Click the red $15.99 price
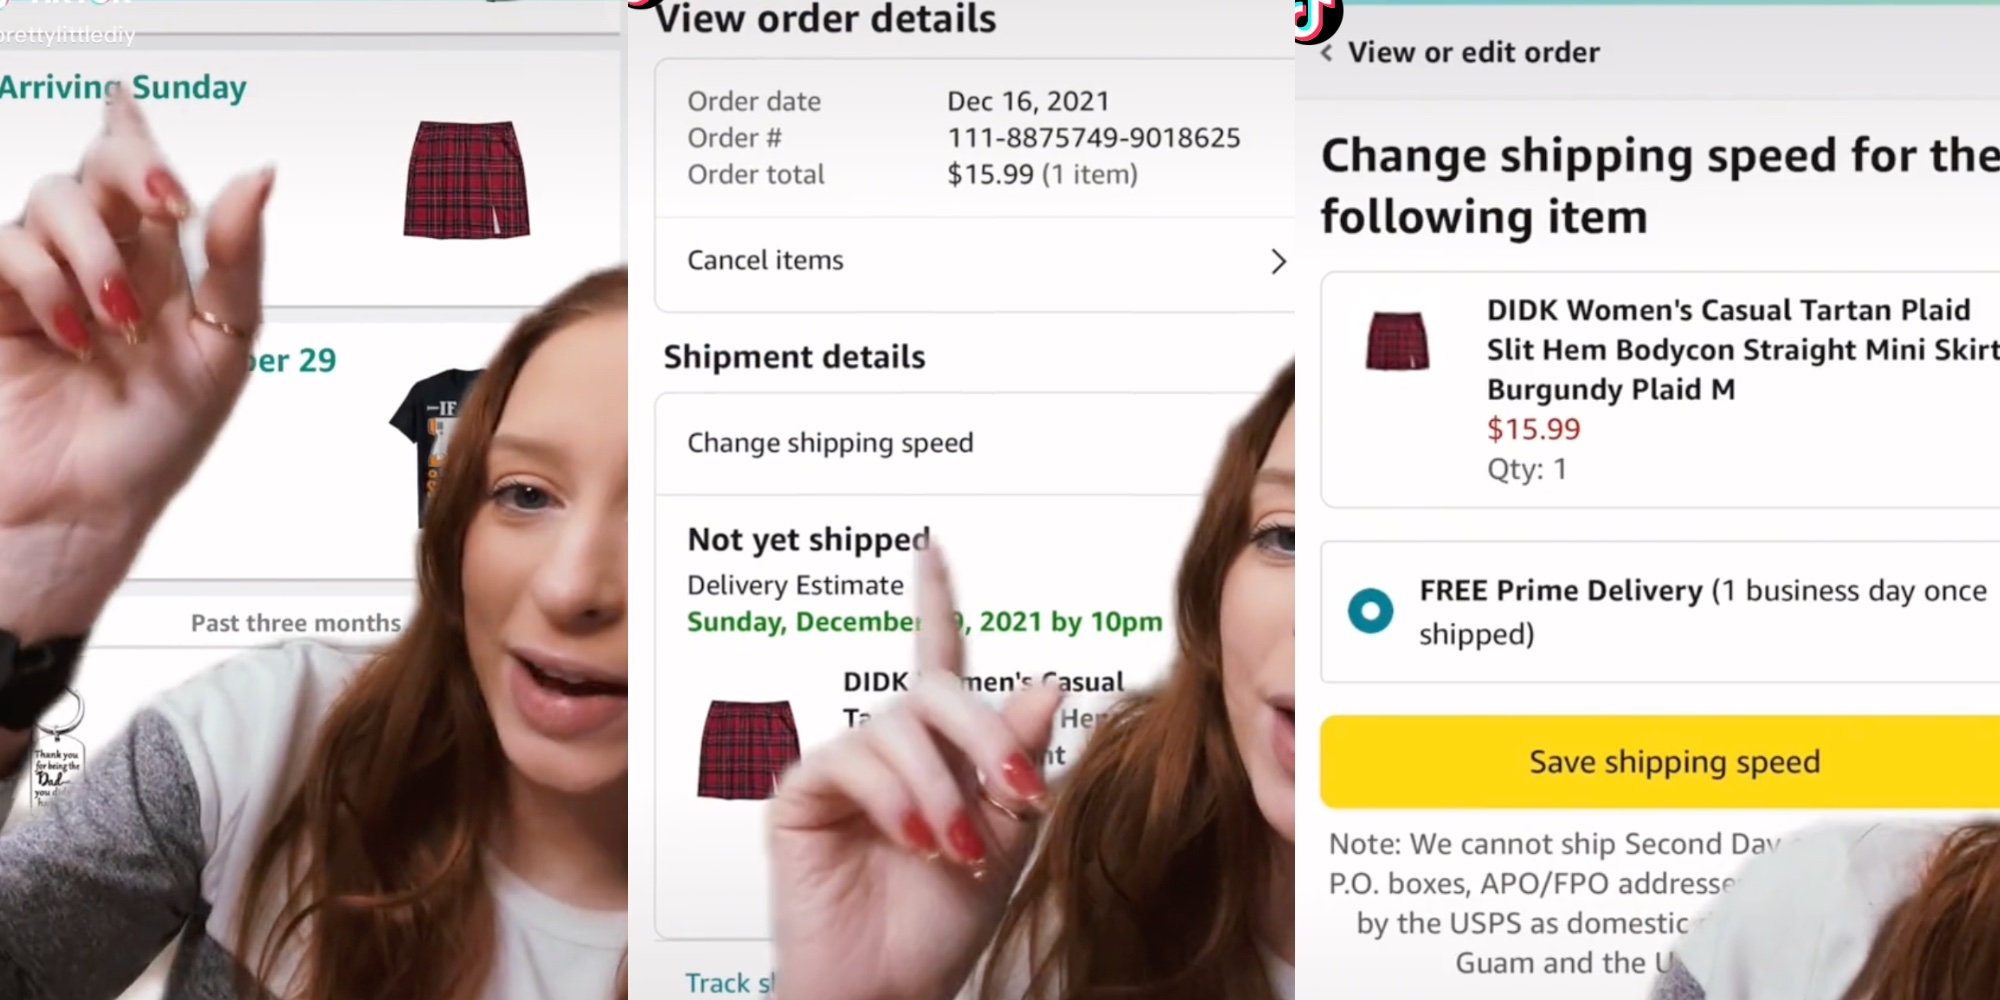 coord(1533,429)
